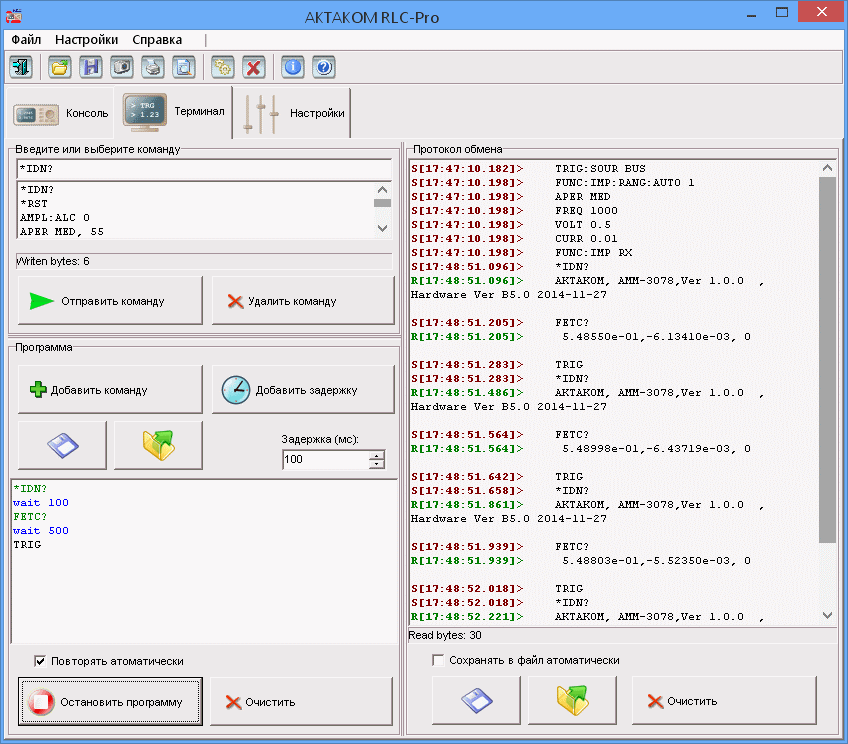Click the blue info toolbar icon
Viewport: 848px width, 744px height.
pyautogui.click(x=293, y=68)
